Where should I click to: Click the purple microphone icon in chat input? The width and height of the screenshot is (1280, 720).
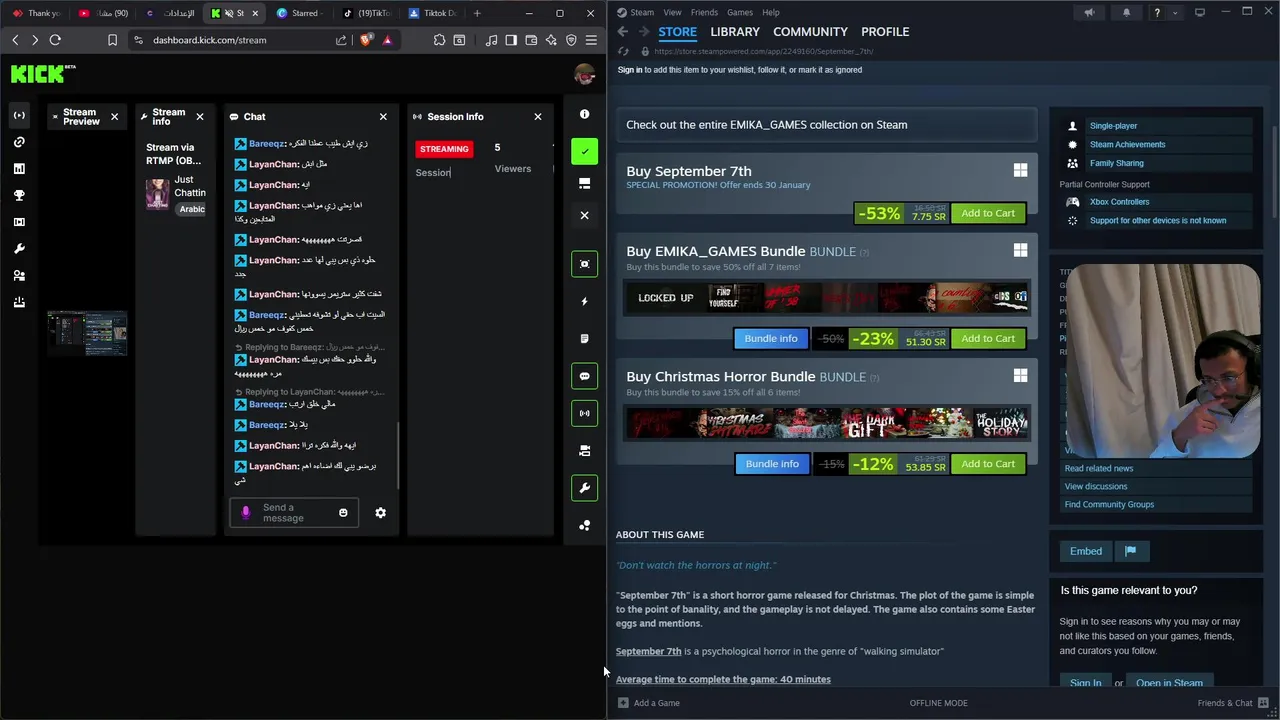(246, 513)
